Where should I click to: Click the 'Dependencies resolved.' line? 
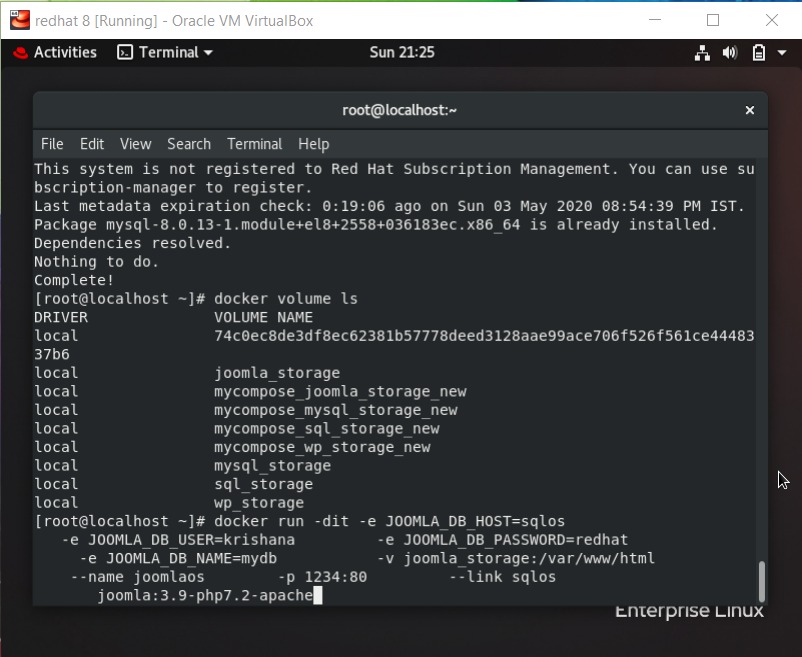(x=132, y=243)
